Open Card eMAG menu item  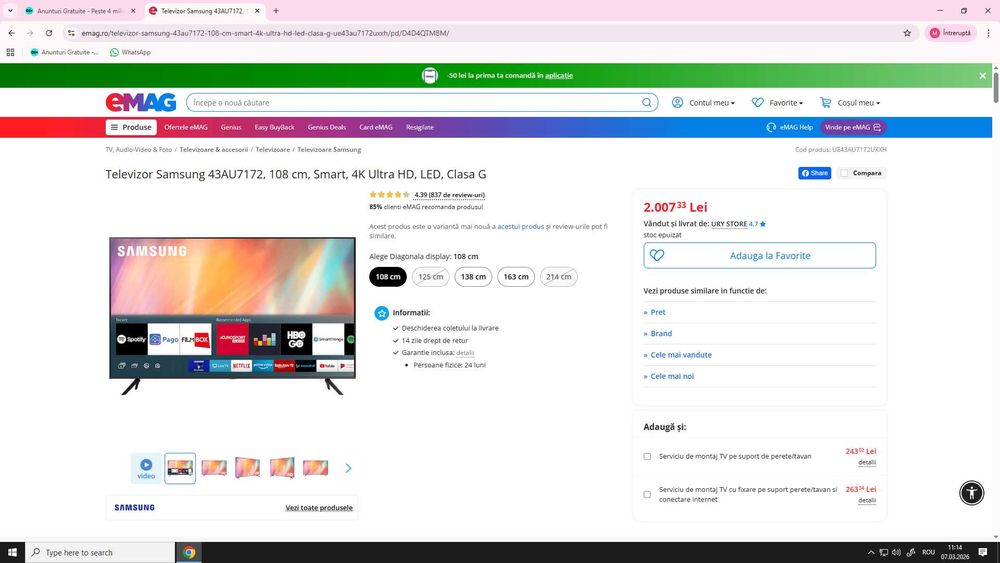click(x=376, y=128)
